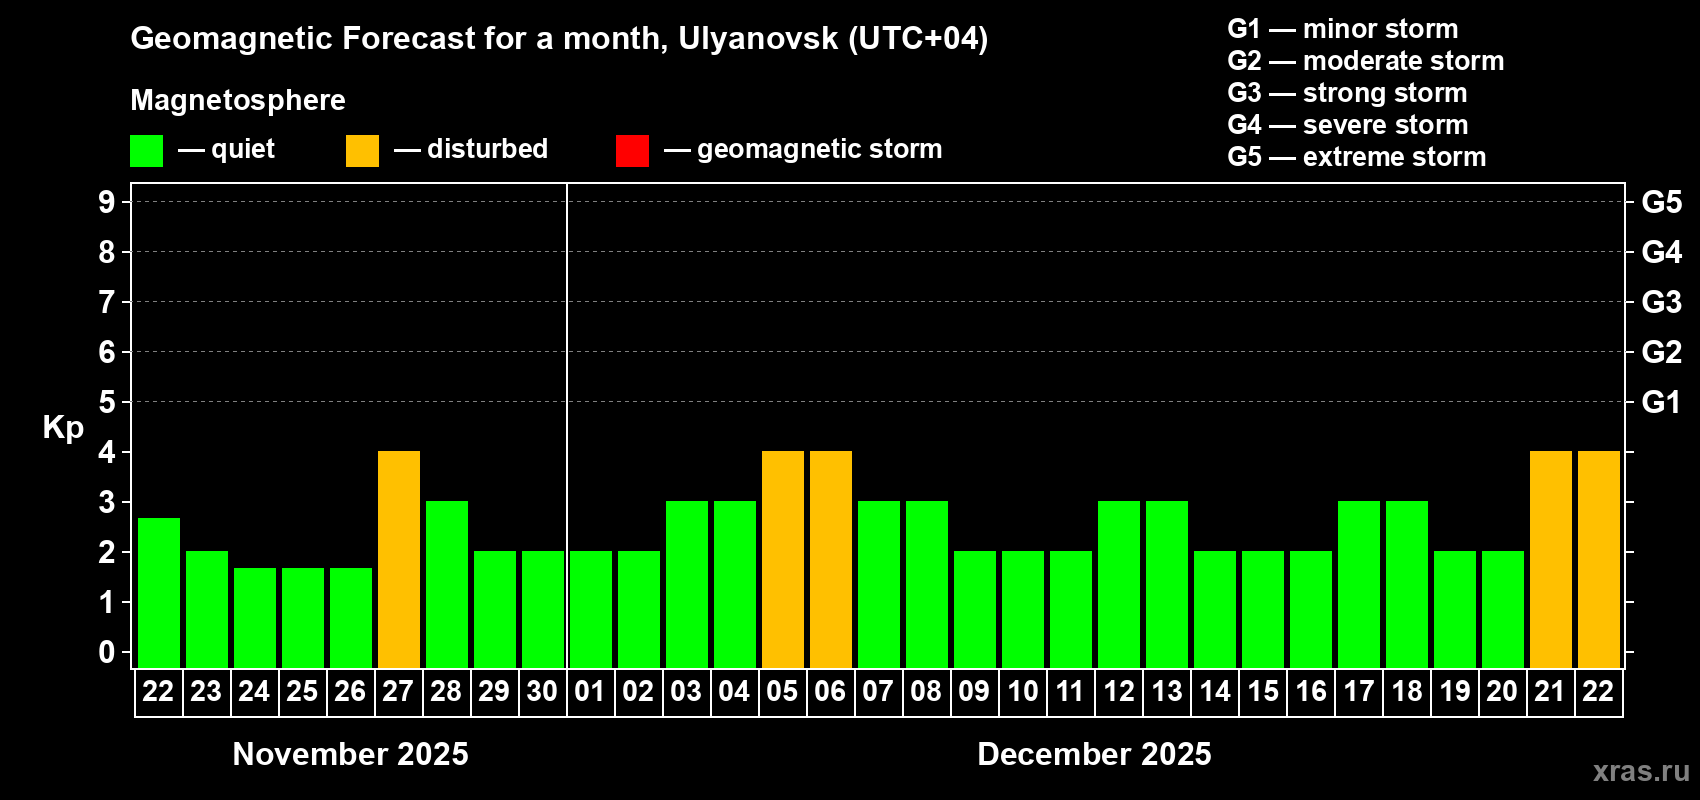Select the green bar for December 12
The image size is (1700, 800).
point(1119,585)
